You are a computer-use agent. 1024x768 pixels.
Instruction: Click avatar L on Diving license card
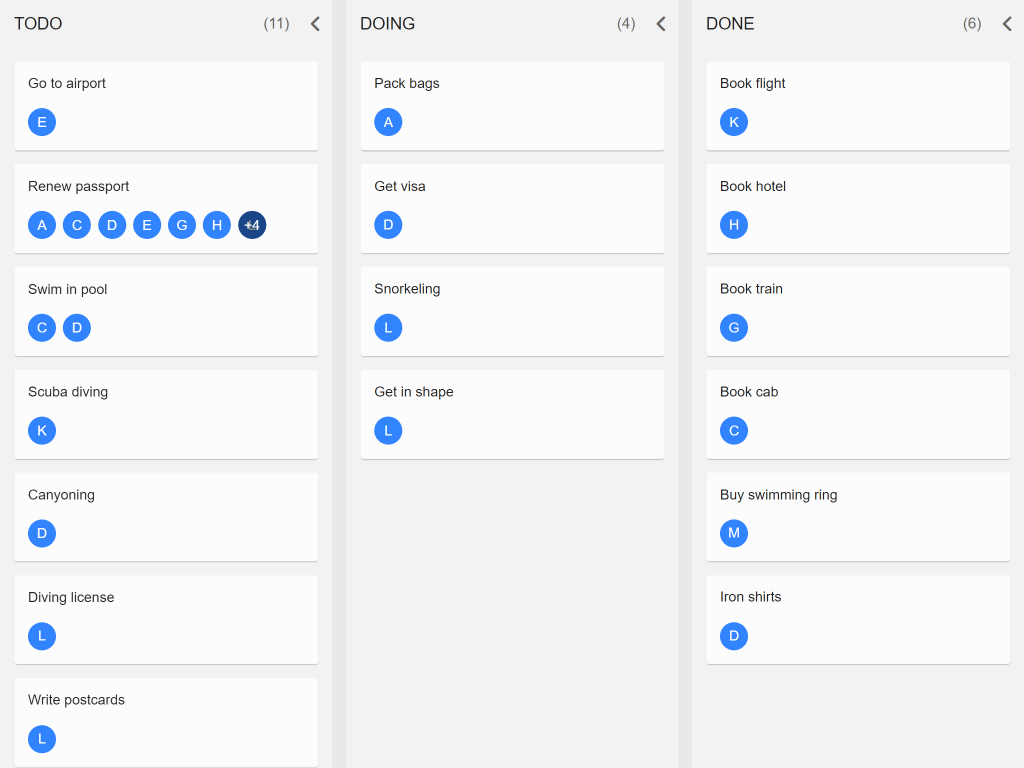(x=42, y=636)
